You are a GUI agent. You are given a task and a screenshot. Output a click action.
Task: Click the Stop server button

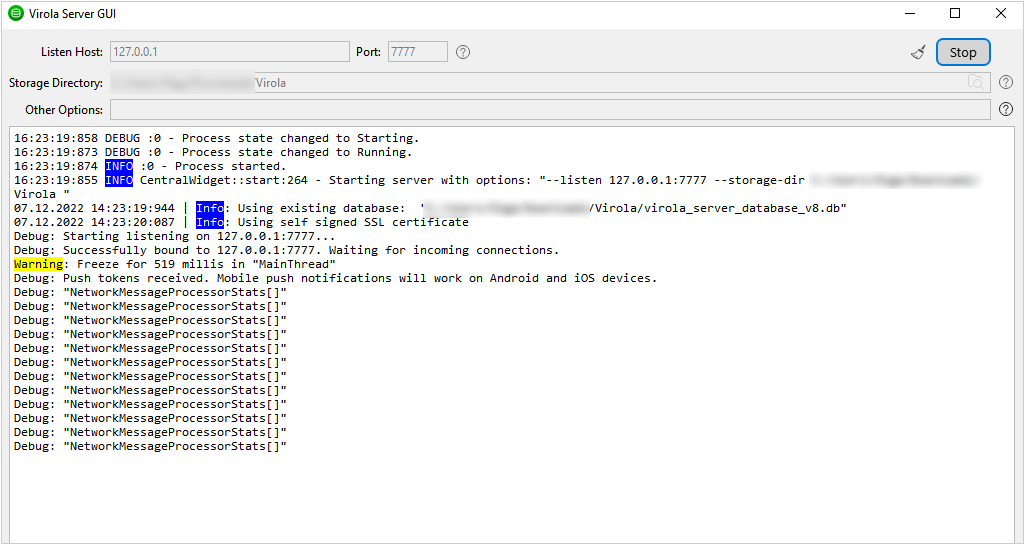963,52
